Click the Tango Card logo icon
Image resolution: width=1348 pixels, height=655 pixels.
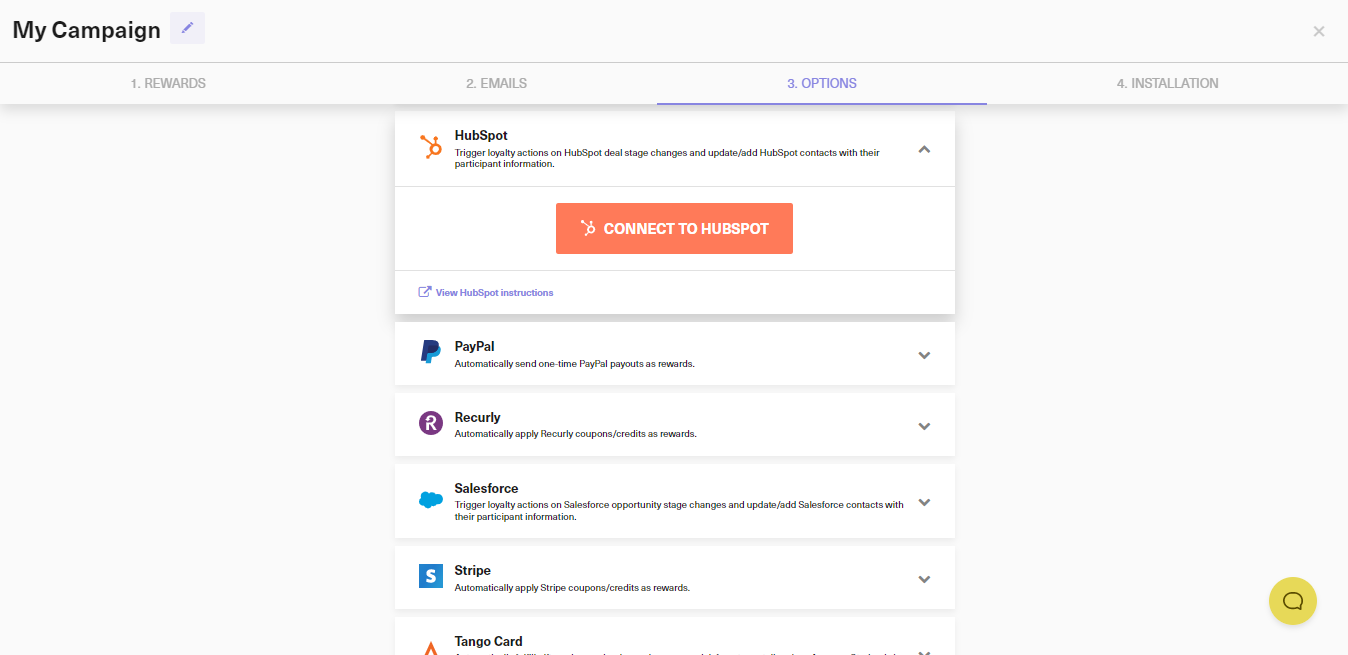click(x=430, y=646)
